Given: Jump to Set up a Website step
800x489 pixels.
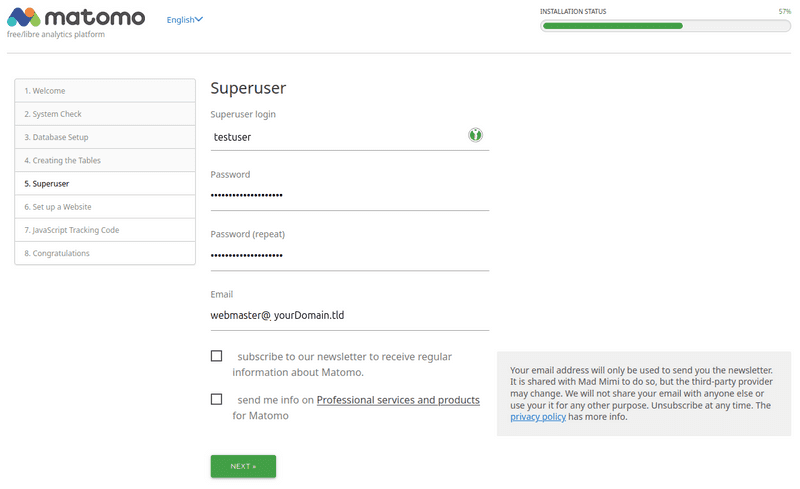Looking at the screenshot, I should pyautogui.click(x=105, y=207).
